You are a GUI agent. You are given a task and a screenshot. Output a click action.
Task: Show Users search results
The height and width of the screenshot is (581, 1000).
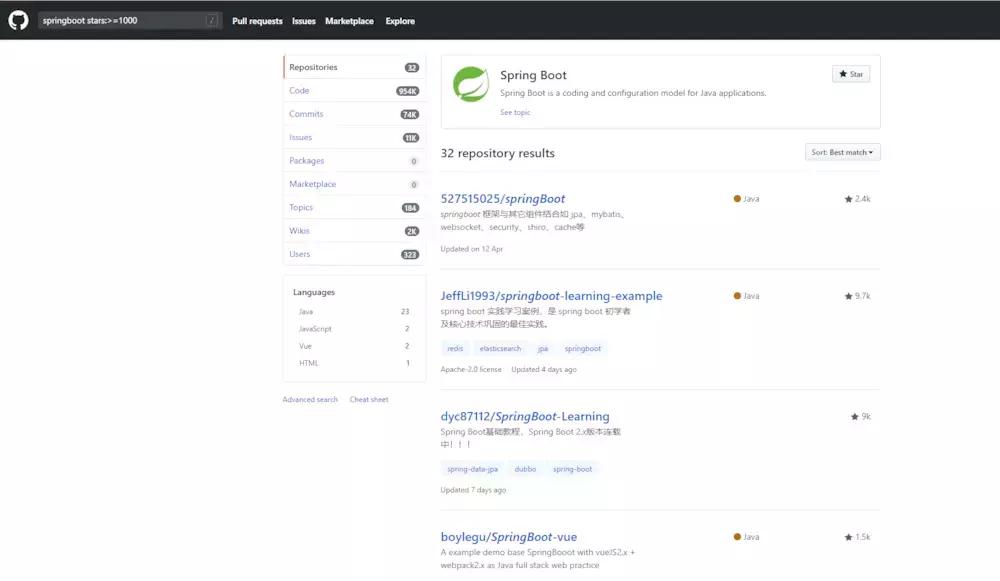[x=300, y=254]
